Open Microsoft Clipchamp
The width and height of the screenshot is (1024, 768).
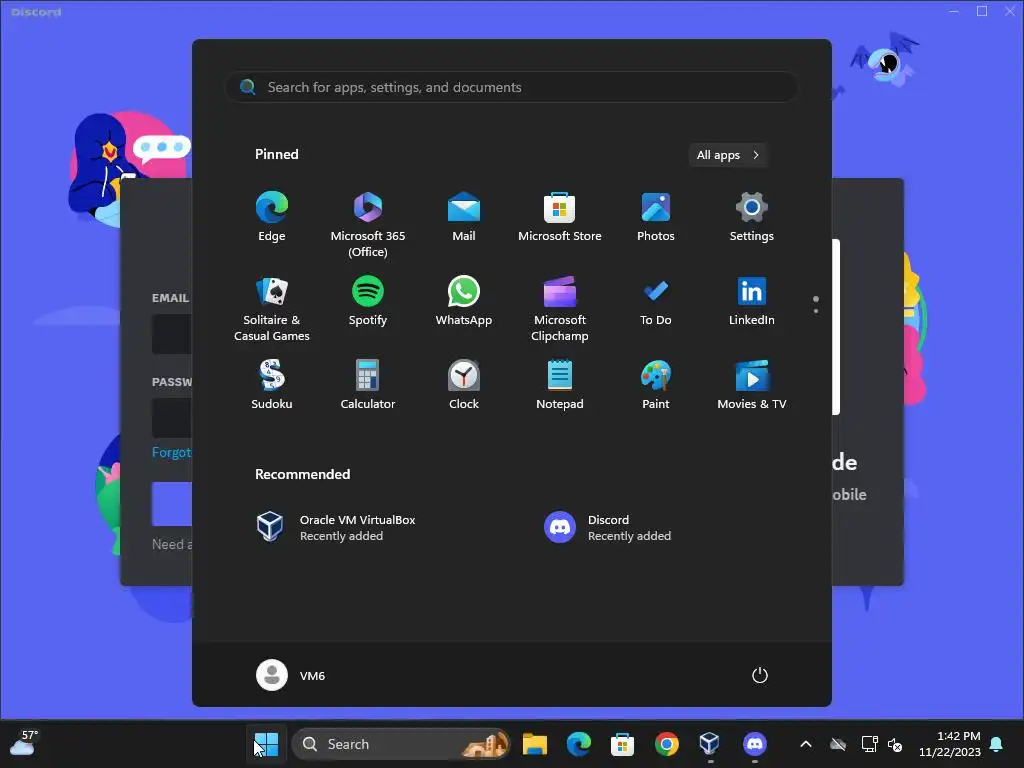pyautogui.click(x=560, y=308)
